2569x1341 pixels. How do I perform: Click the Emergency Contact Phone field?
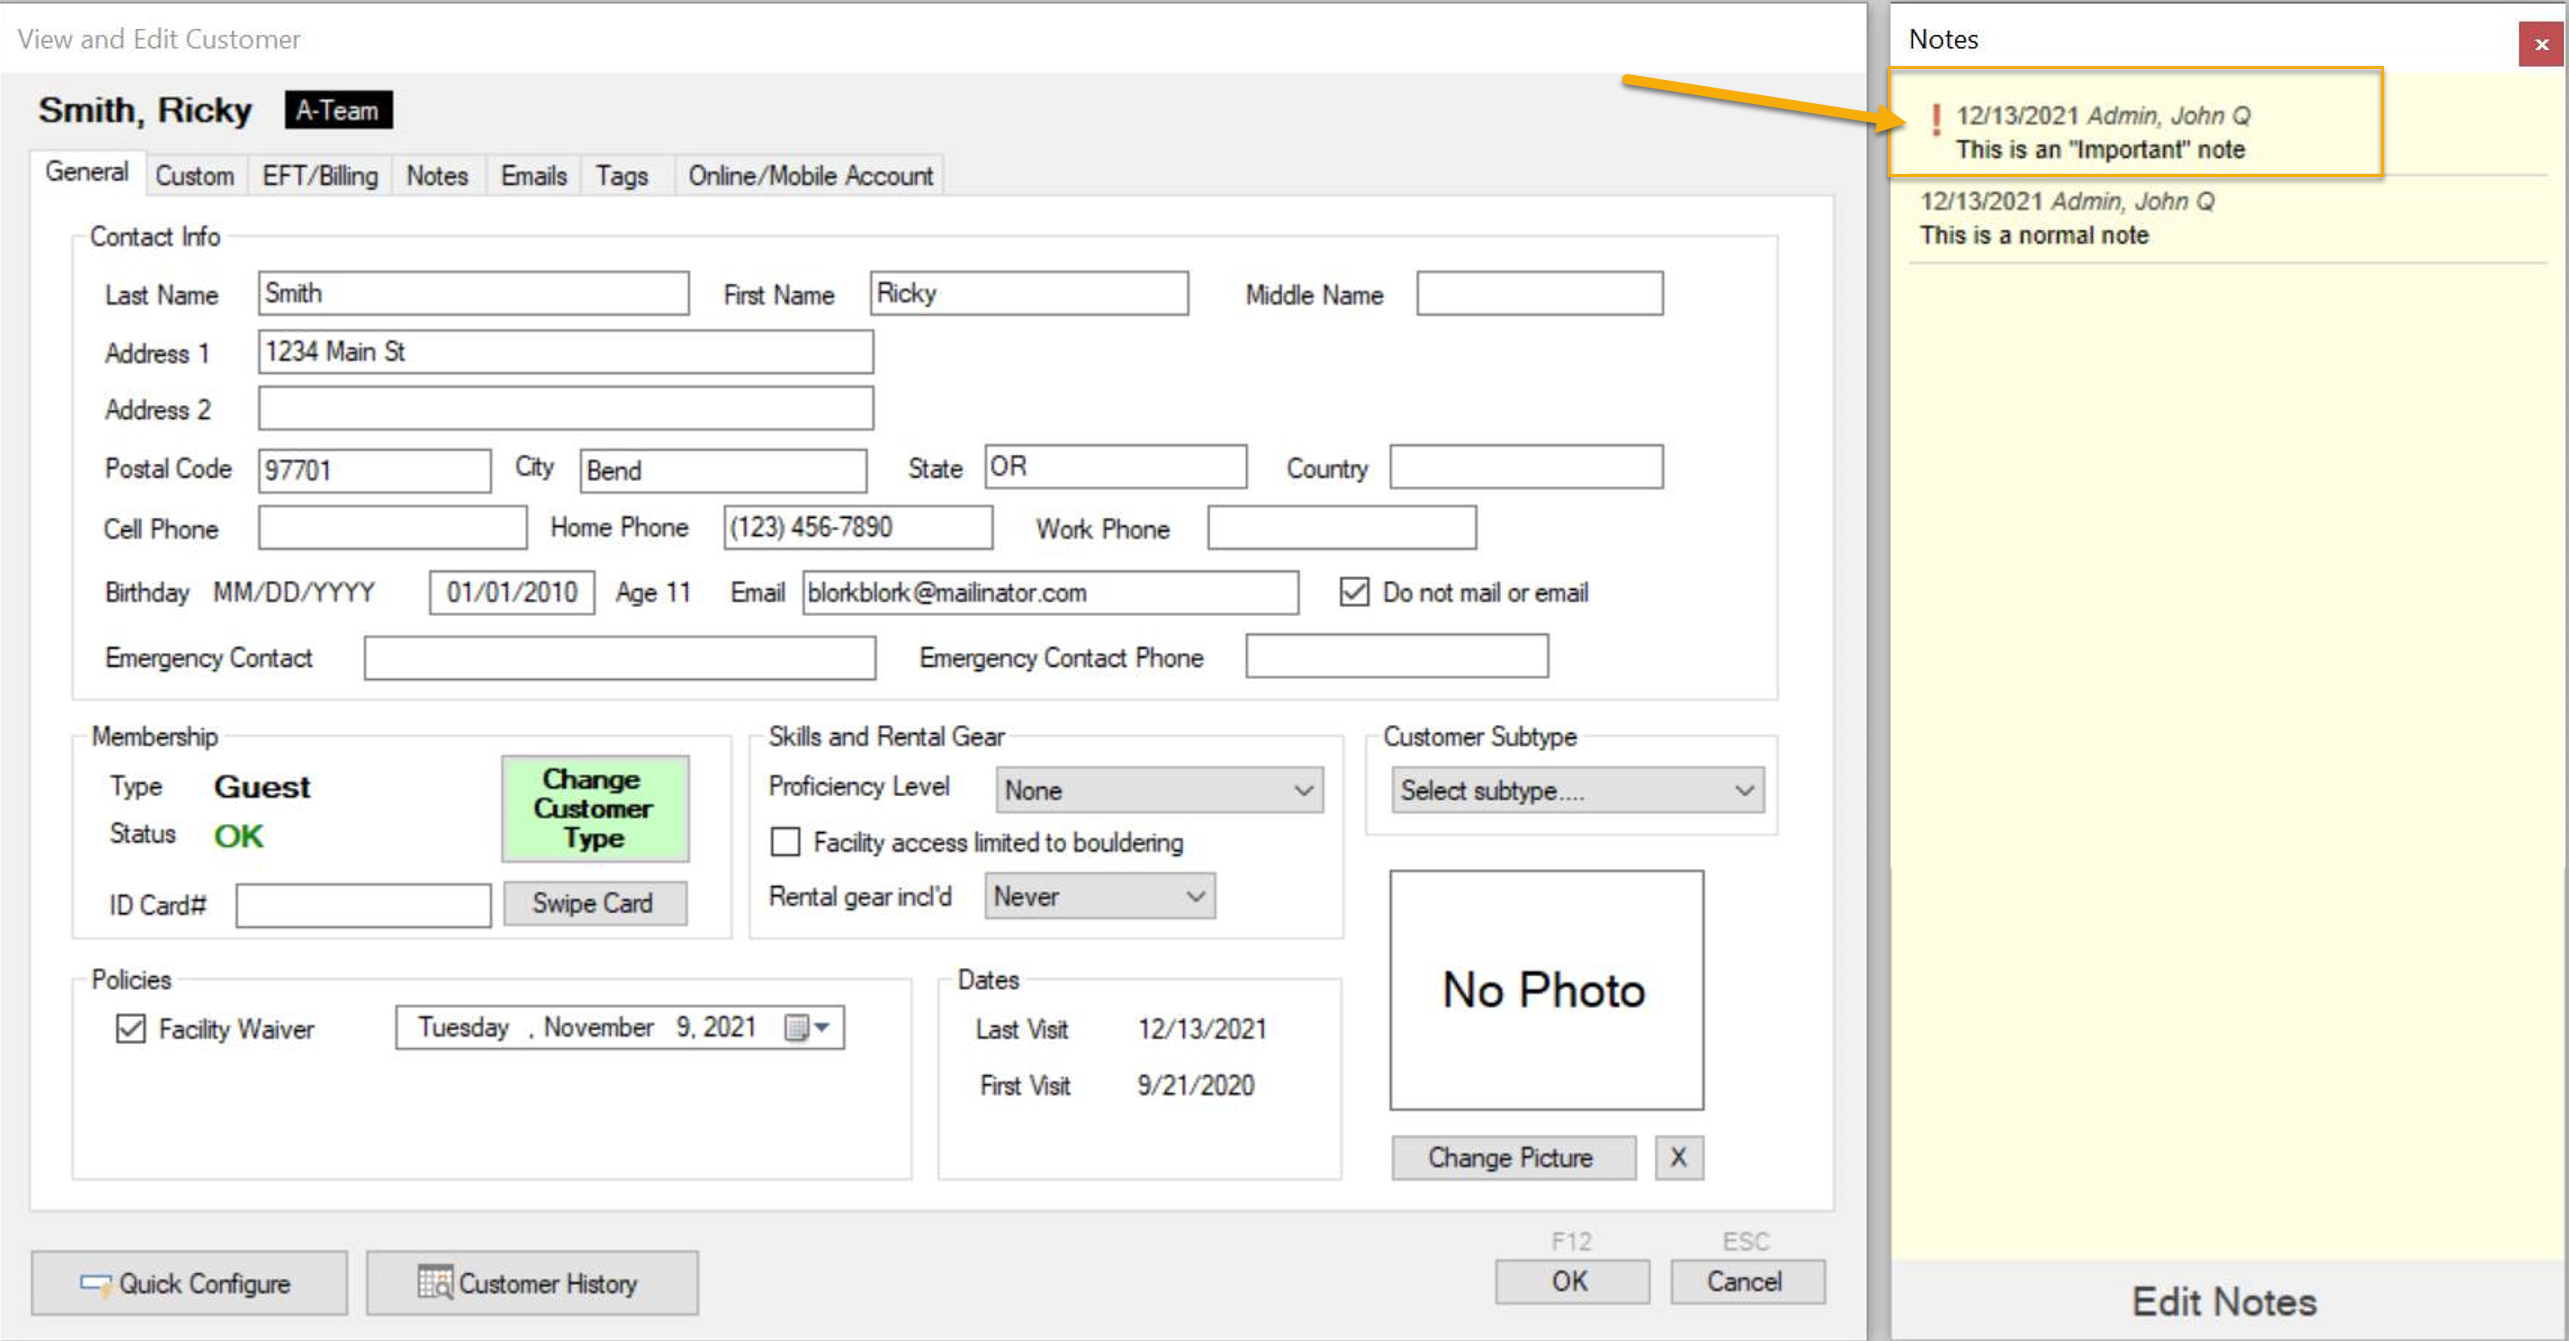(x=1397, y=655)
